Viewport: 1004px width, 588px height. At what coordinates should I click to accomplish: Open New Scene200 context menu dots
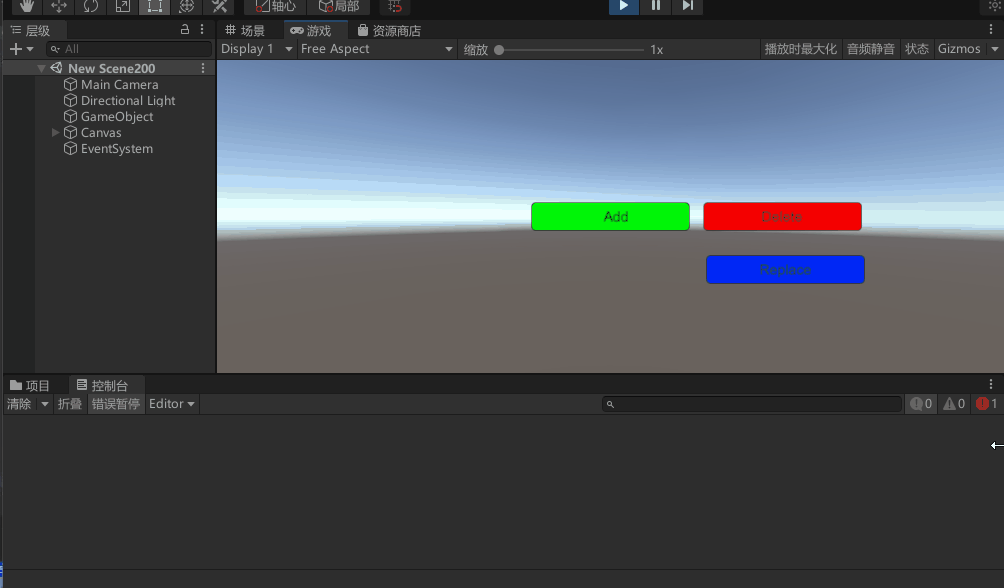point(203,68)
